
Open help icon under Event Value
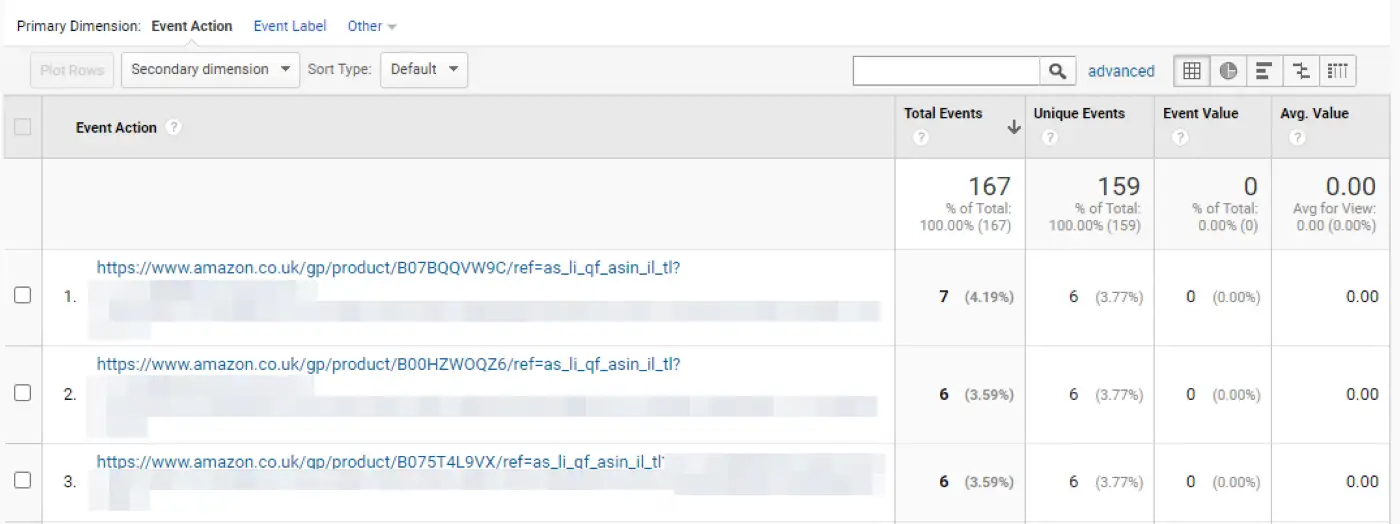tap(1180, 138)
